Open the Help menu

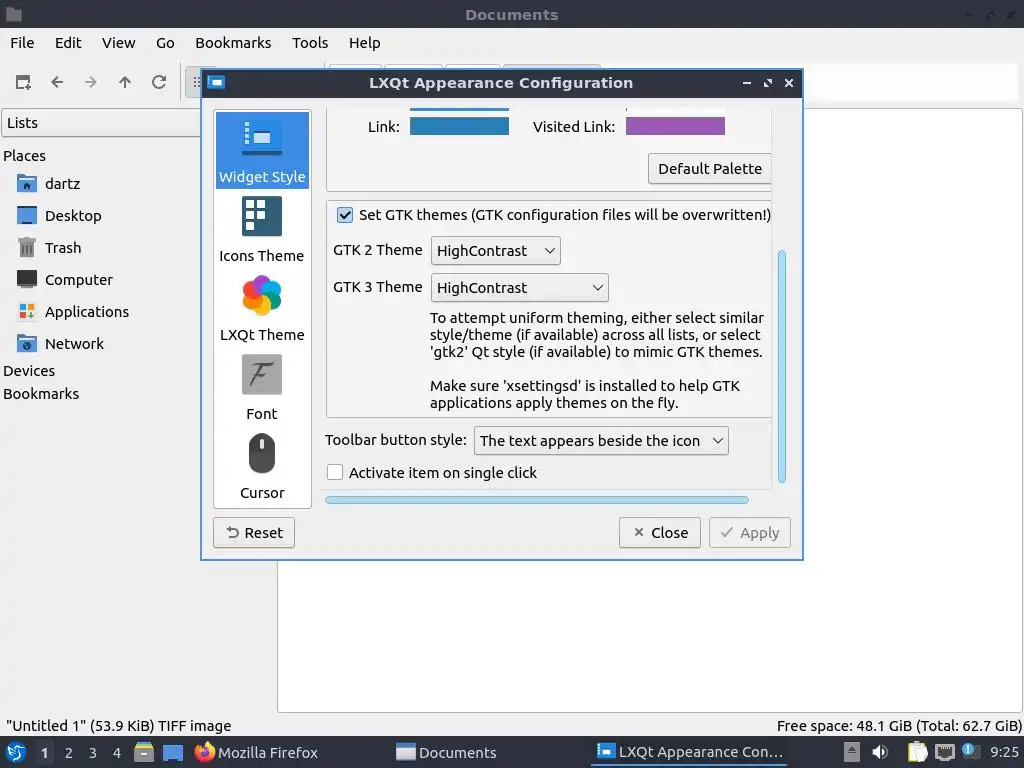point(364,42)
